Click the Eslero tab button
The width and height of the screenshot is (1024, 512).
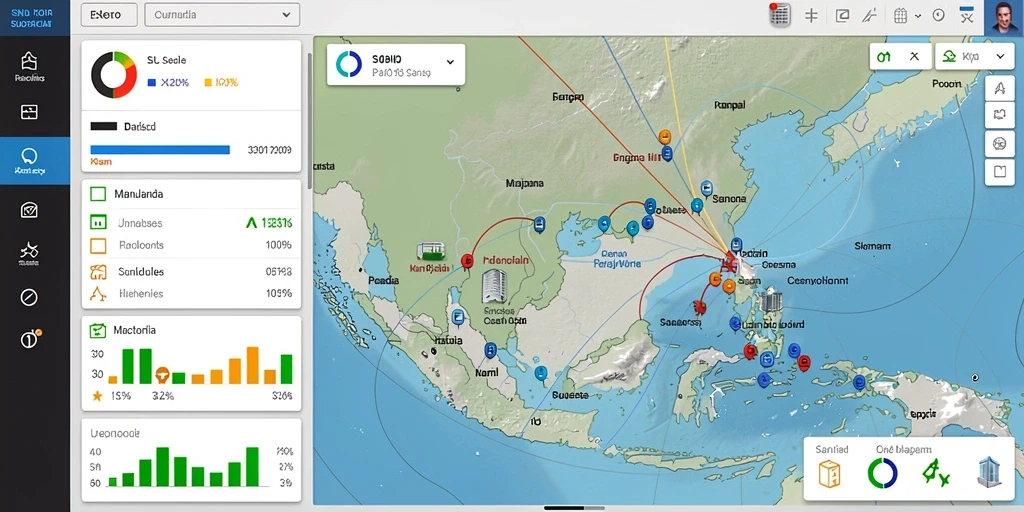click(x=109, y=14)
